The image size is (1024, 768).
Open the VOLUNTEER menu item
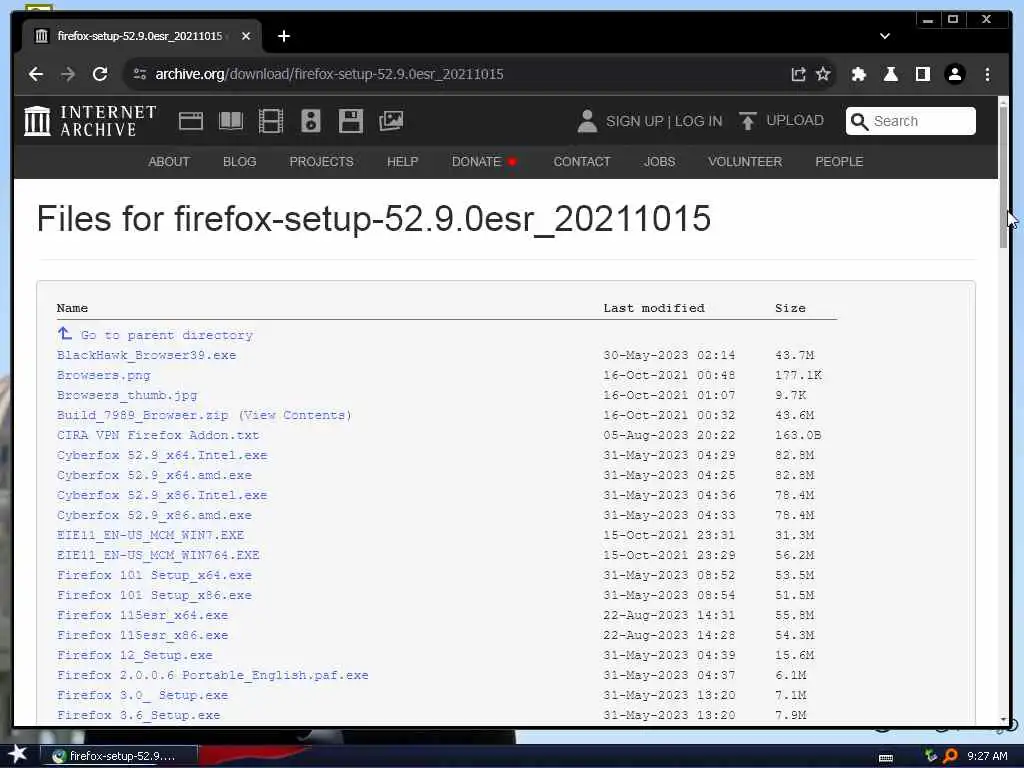coord(745,161)
